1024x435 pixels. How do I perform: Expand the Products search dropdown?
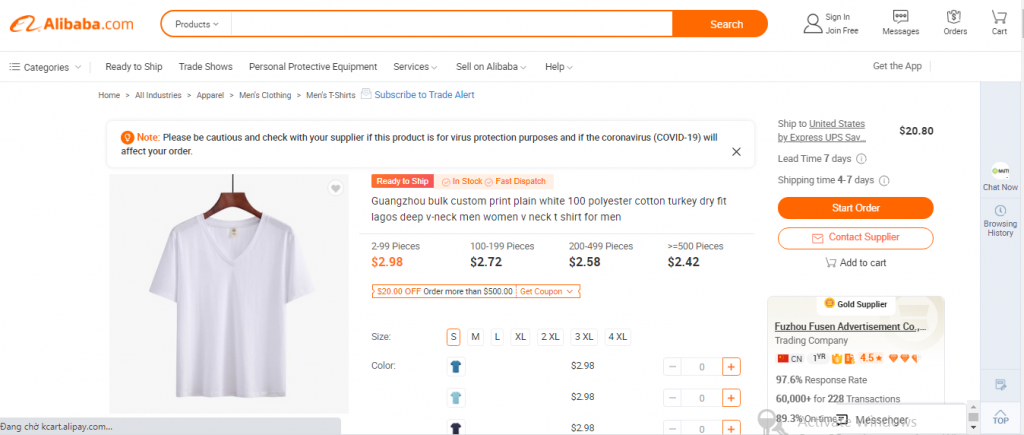tap(197, 24)
